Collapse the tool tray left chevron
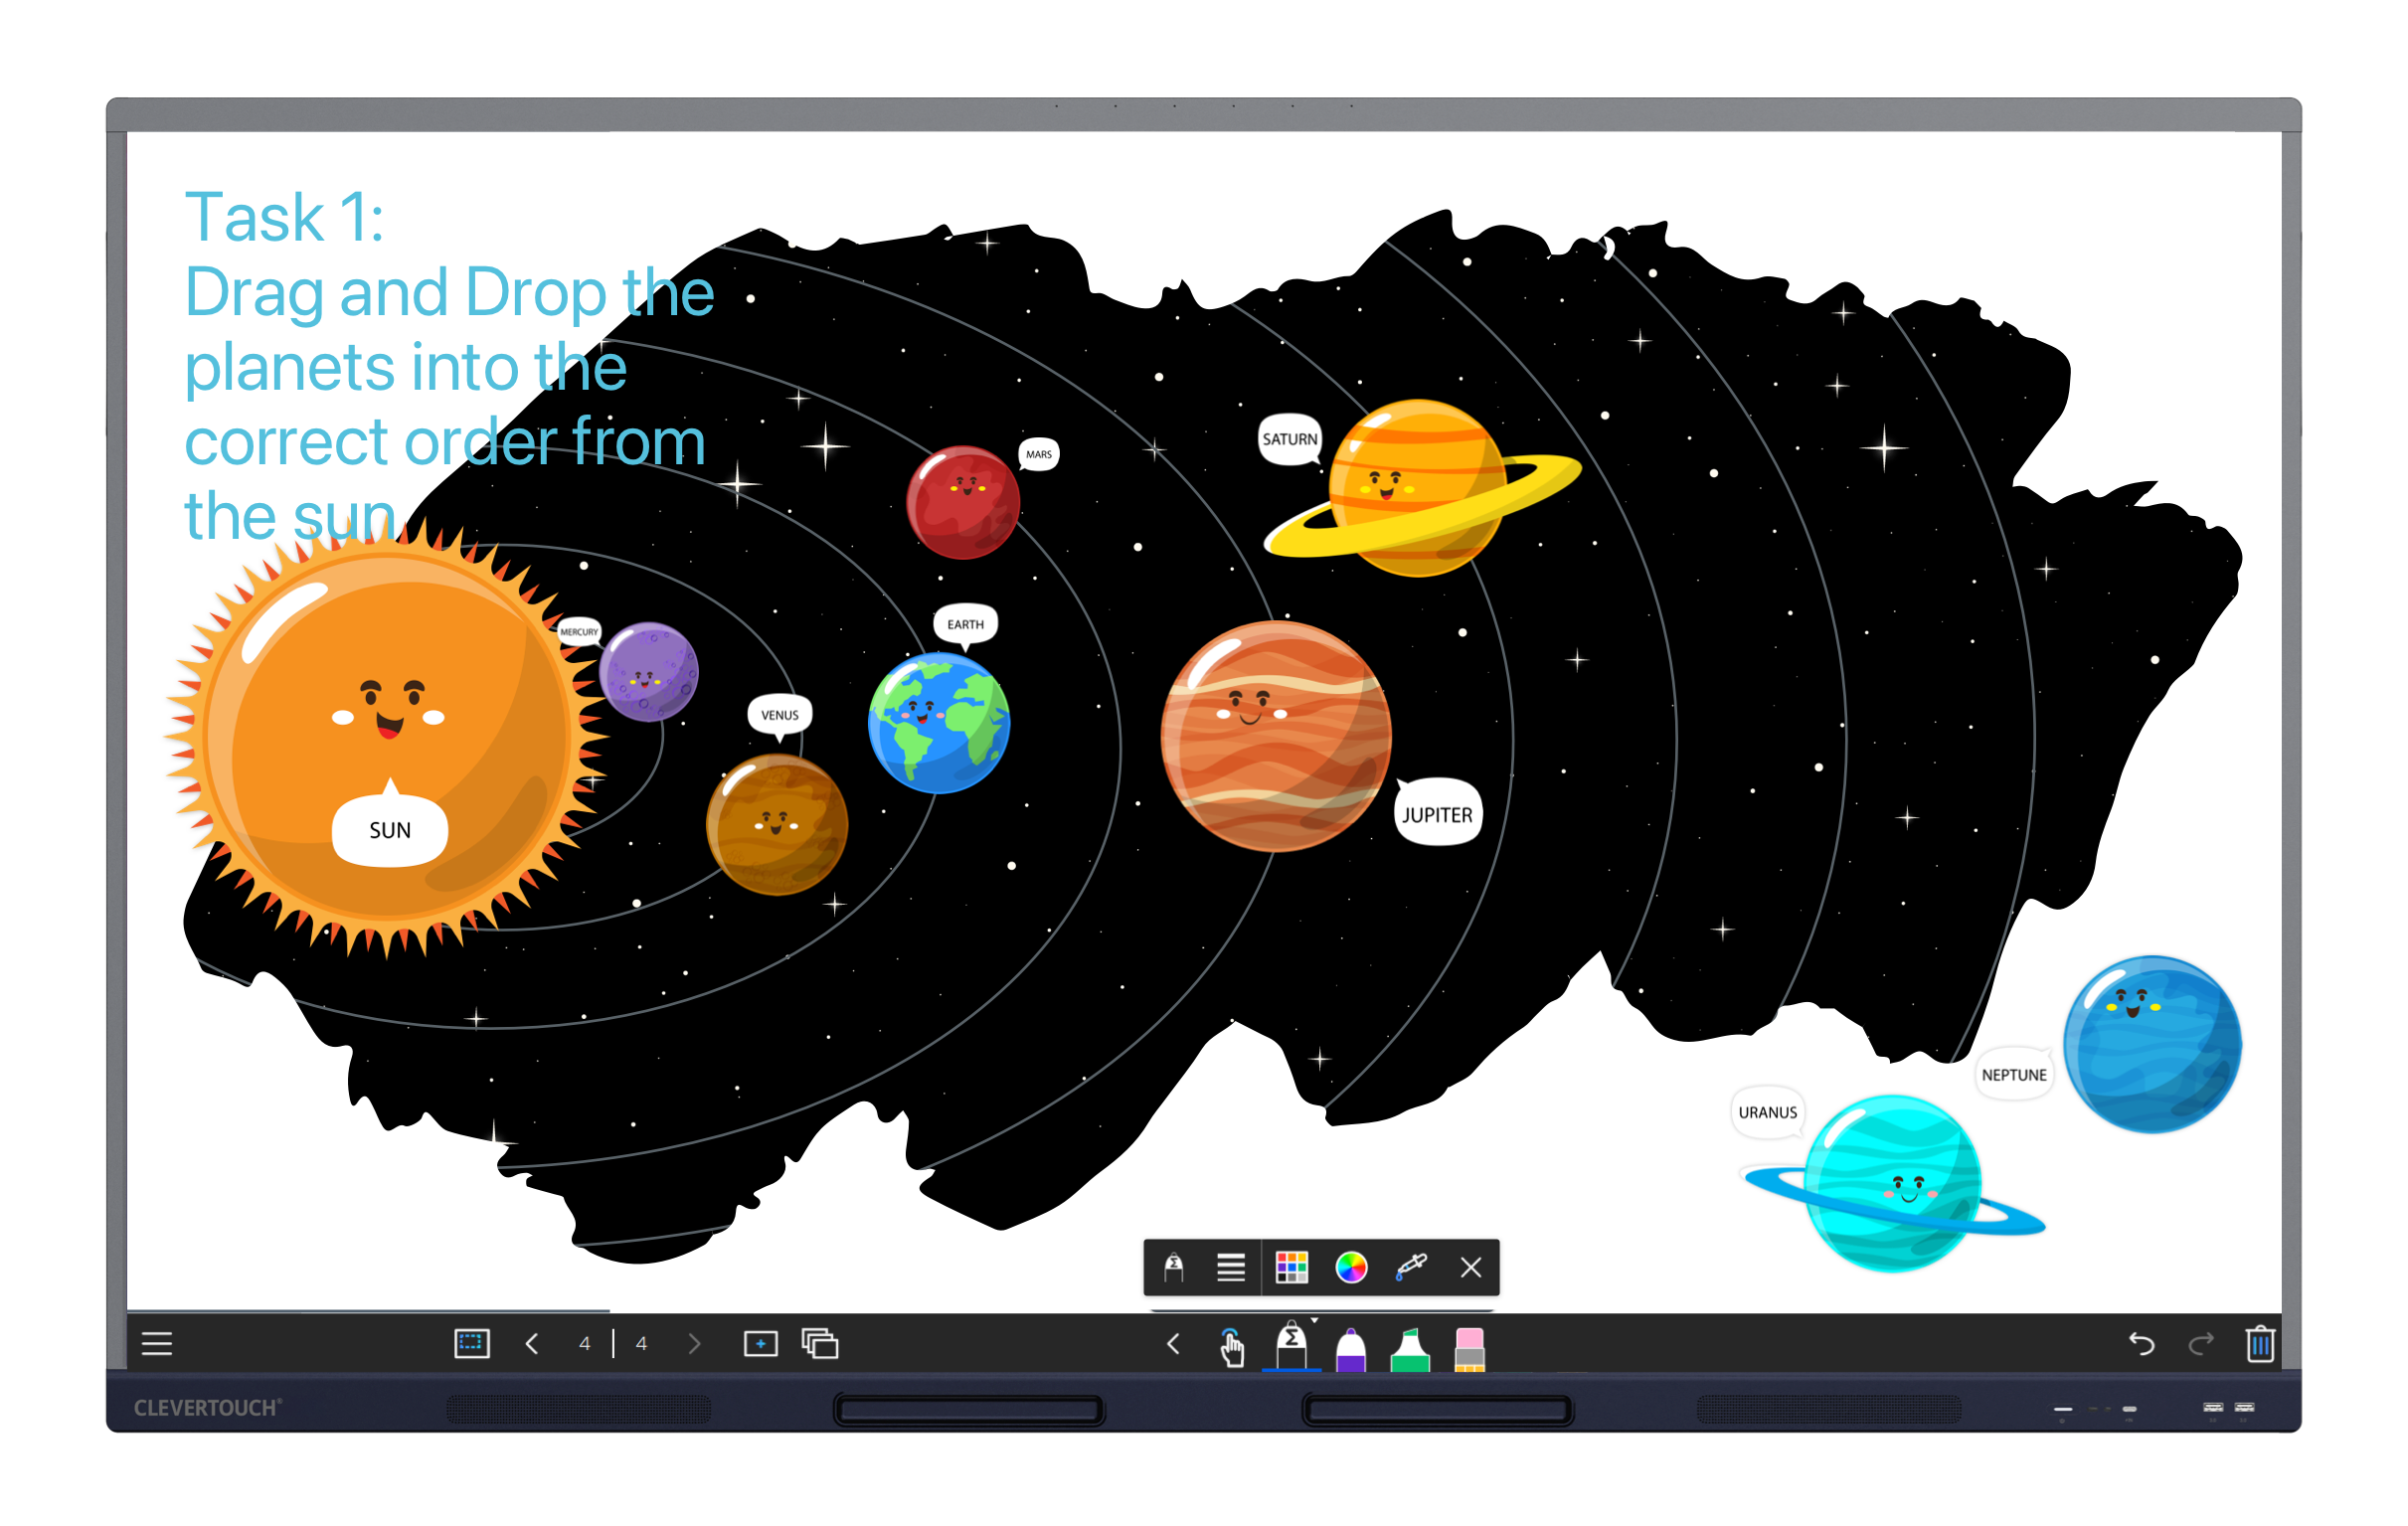 pyautogui.click(x=1174, y=1343)
